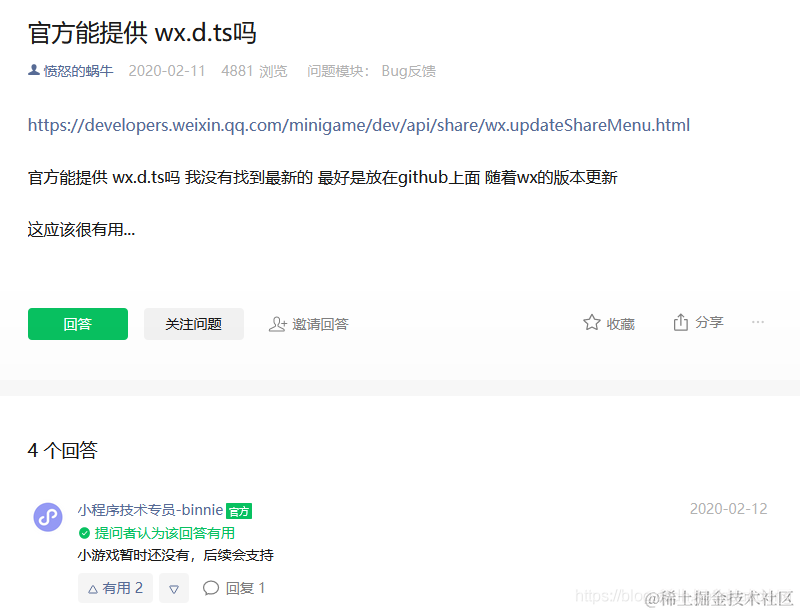The image size is (800, 614).
Task: Click the green 回答 button
Action: pos(78,324)
